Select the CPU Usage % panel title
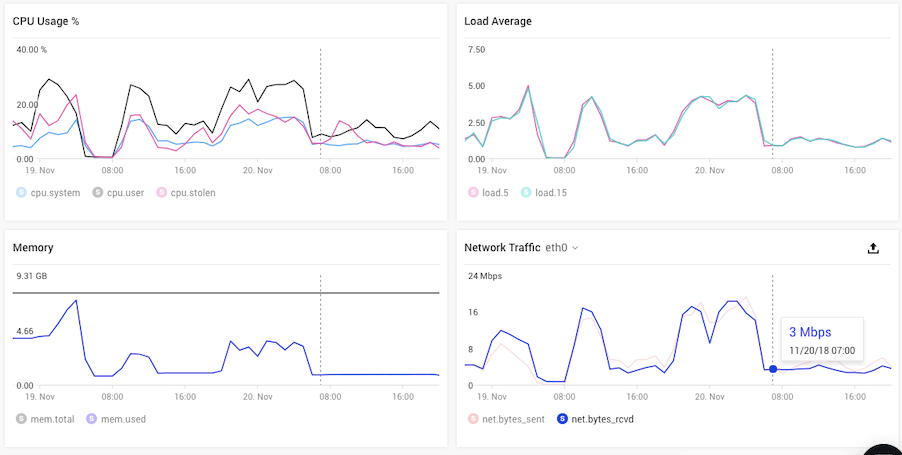The image size is (902, 455). (46, 21)
